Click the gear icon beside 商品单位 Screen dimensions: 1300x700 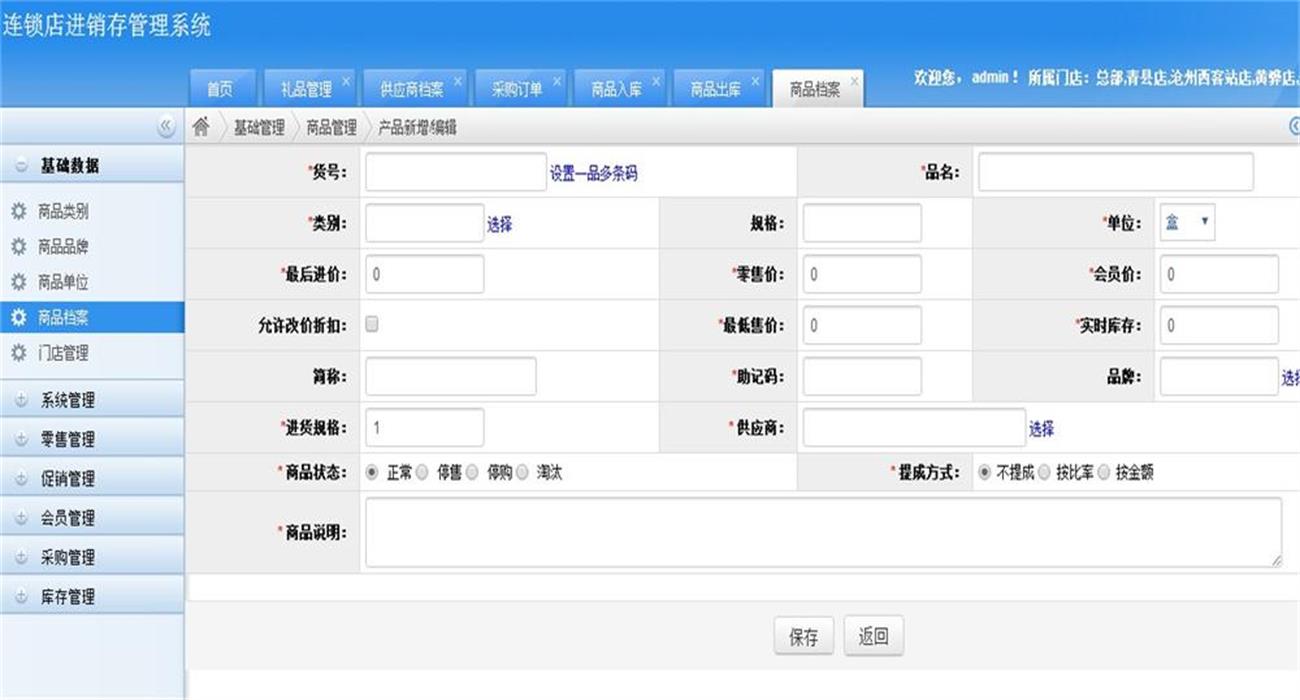click(18, 283)
